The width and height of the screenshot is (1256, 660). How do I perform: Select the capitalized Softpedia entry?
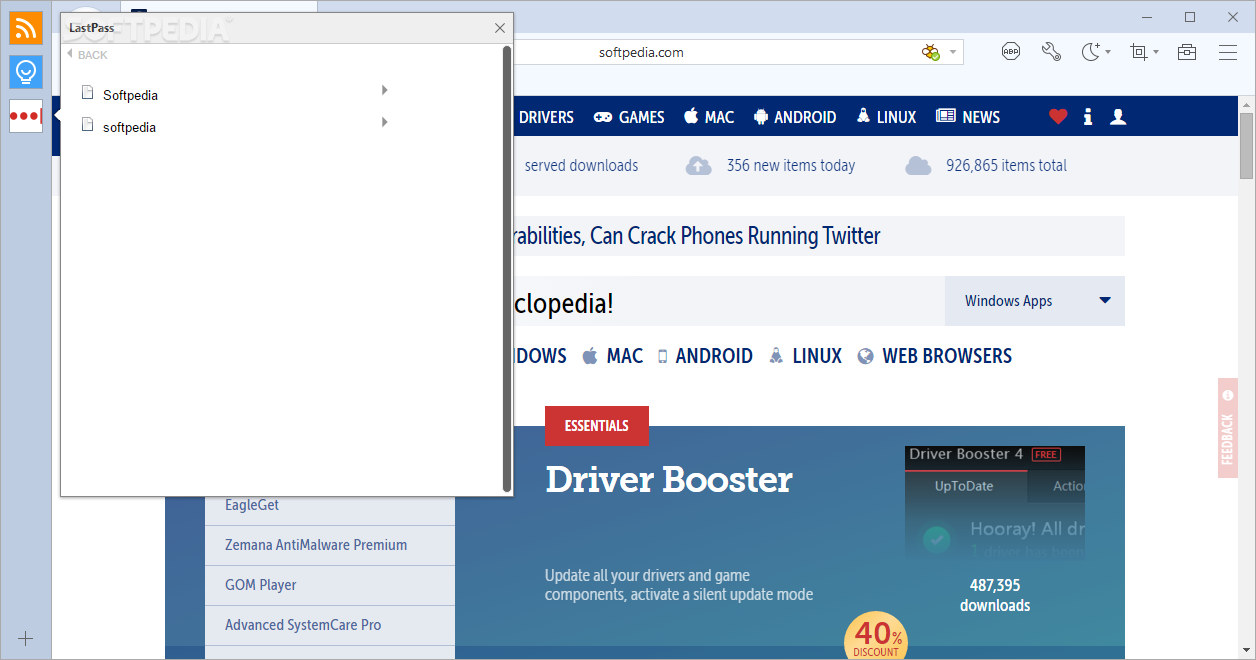pos(130,95)
